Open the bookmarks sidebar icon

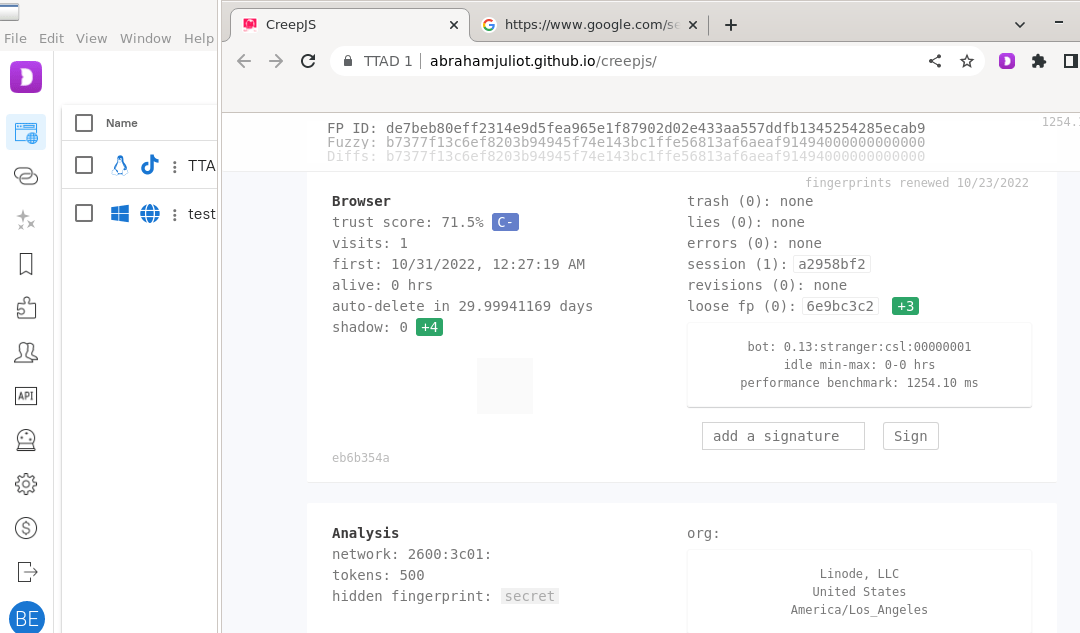click(26, 264)
